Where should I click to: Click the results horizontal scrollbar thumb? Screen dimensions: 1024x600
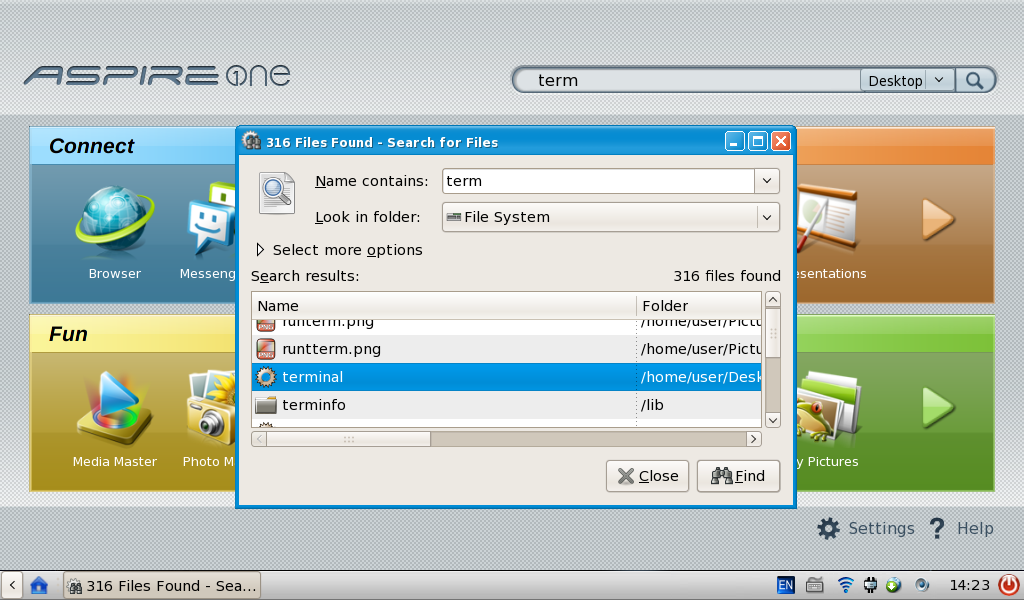(x=349, y=439)
